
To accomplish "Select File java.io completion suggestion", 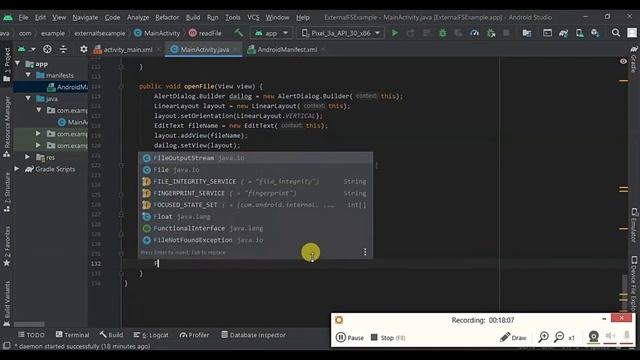I will (256, 170).
